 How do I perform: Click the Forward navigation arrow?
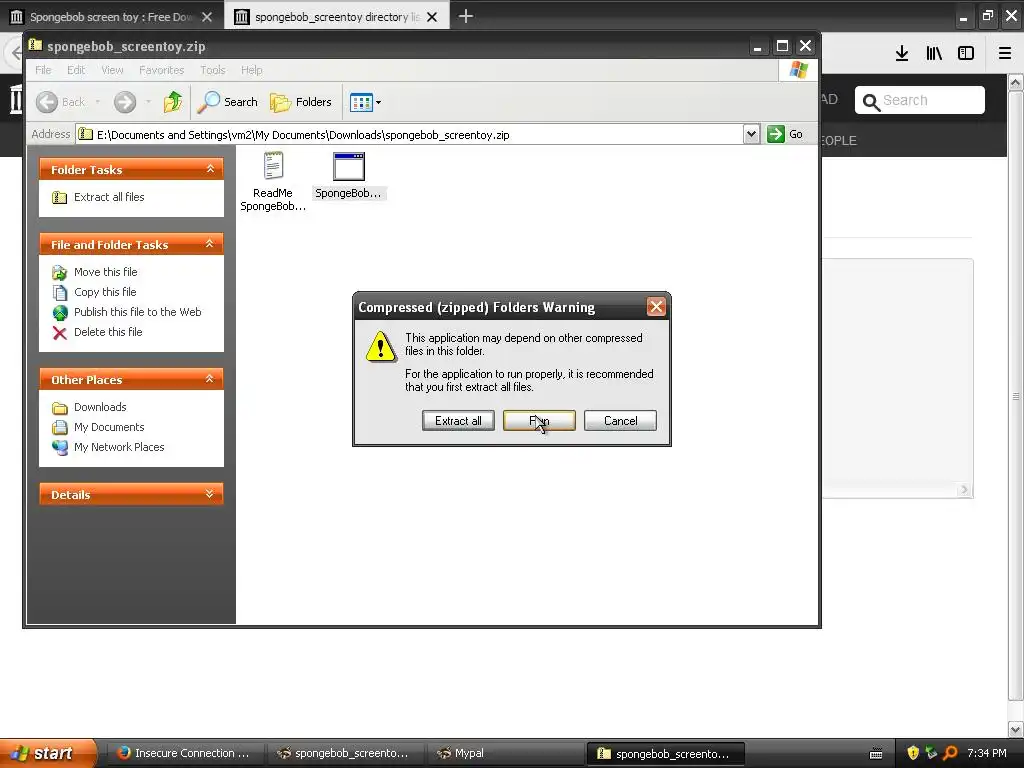(x=125, y=102)
